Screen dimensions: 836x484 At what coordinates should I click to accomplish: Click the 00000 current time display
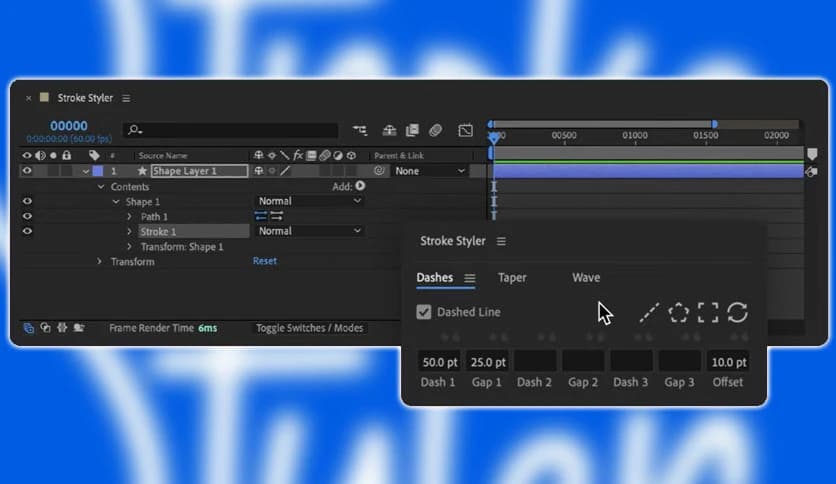click(69, 126)
